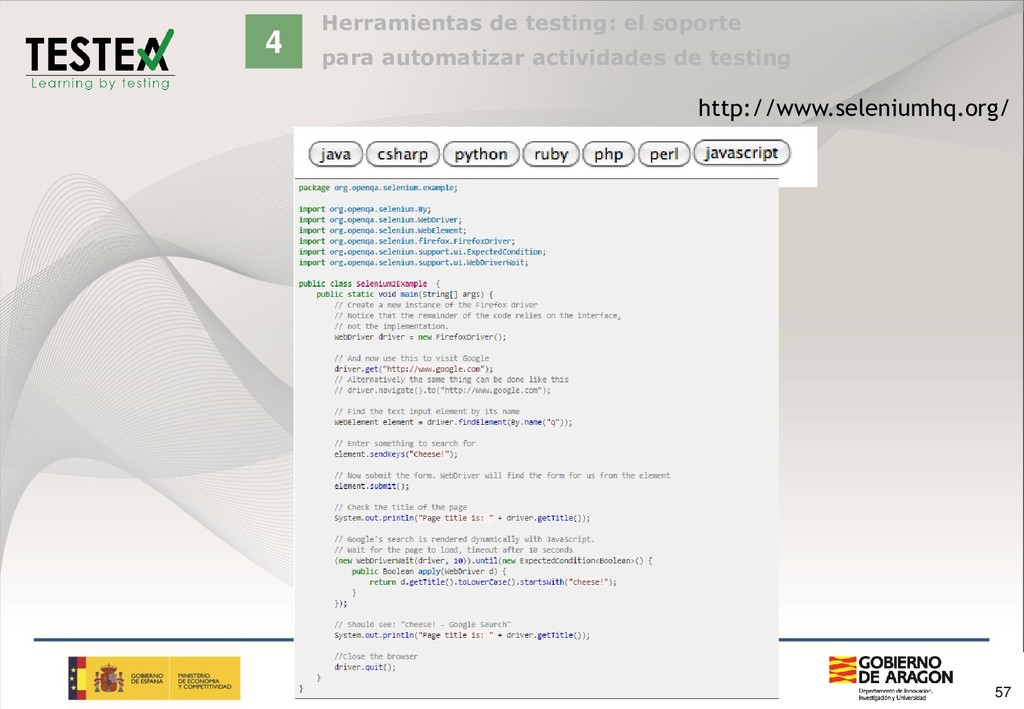Viewport: 1024px width, 709px height.
Task: Click the green section number 4 box
Action: pyautogui.click(x=274, y=42)
